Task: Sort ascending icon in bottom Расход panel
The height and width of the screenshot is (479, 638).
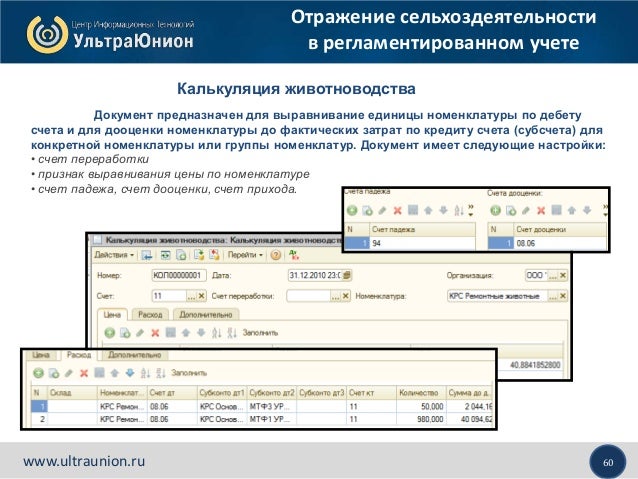Action: click(145, 373)
